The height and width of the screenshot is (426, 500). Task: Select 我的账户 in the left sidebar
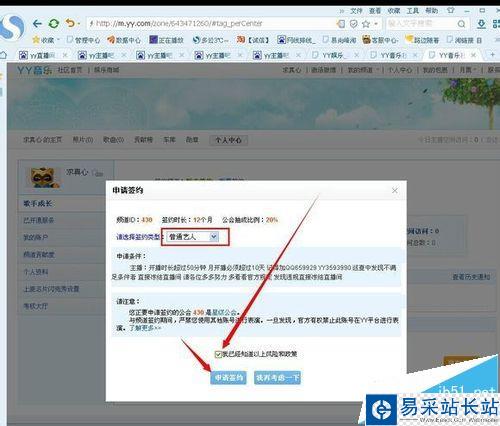pos(35,238)
